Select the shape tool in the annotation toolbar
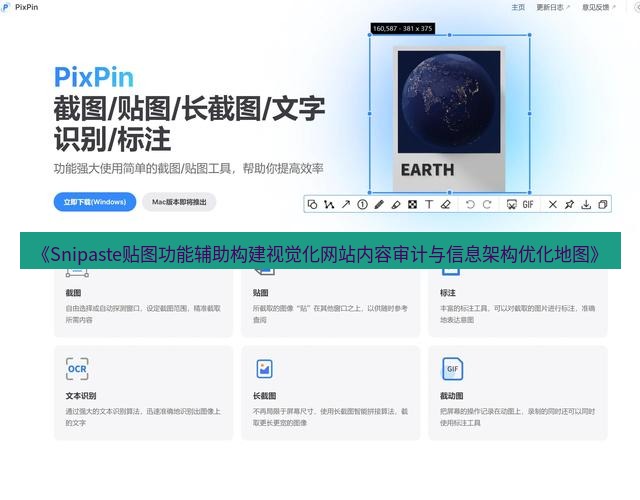The width and height of the screenshot is (640, 500). (312, 204)
